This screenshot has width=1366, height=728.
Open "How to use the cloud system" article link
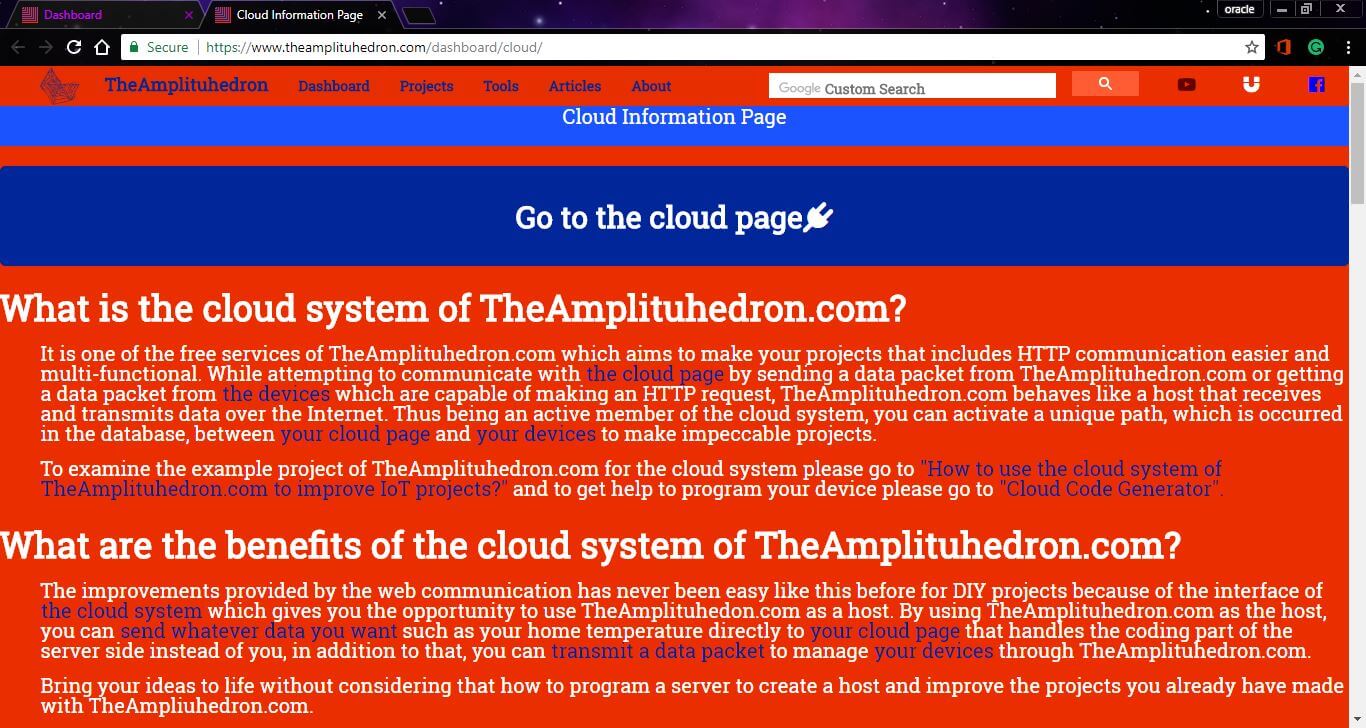click(x=631, y=479)
